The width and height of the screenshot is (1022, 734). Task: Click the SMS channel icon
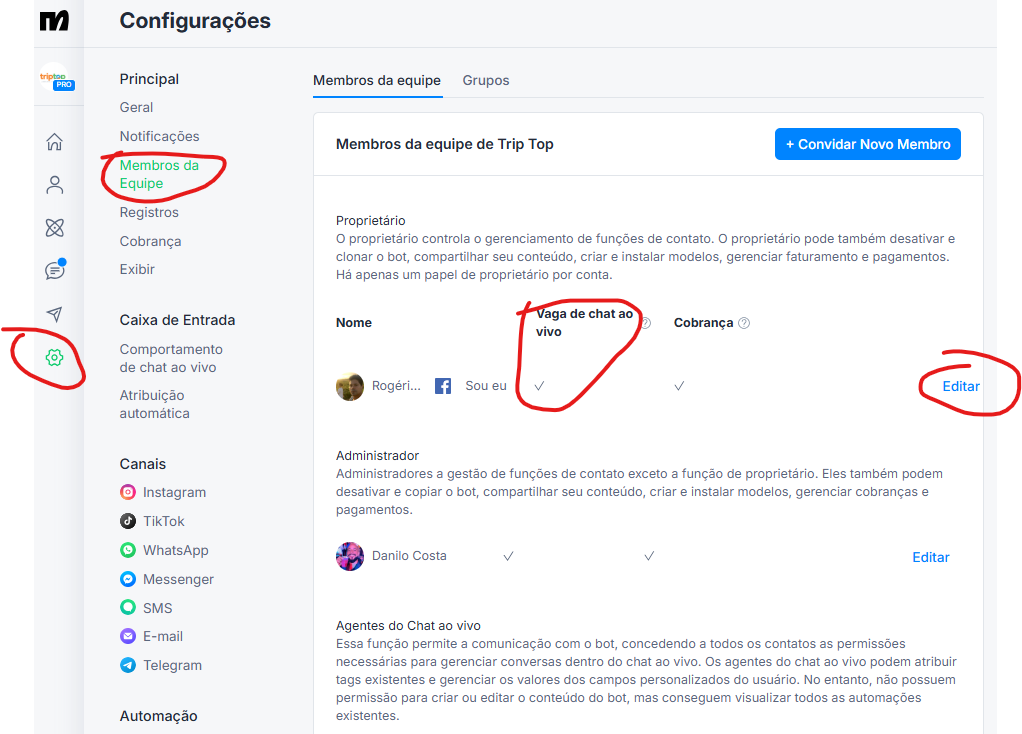128,608
